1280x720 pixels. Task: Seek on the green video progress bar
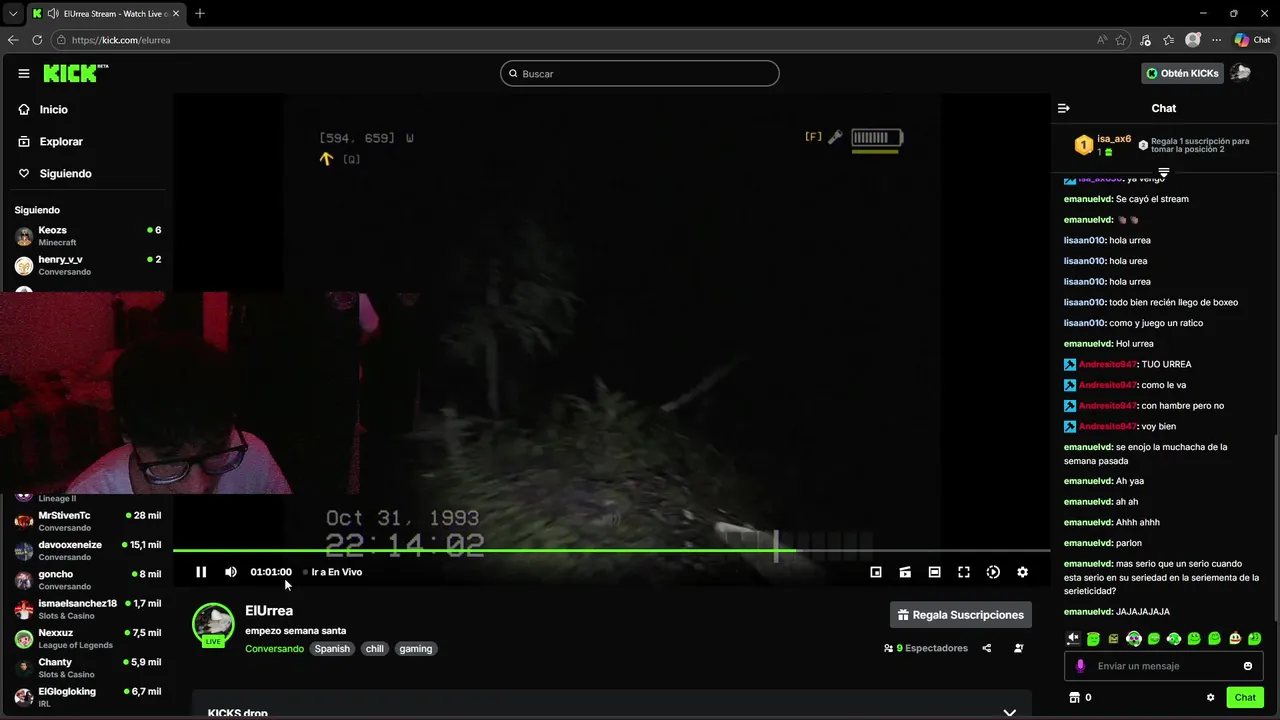611,550
